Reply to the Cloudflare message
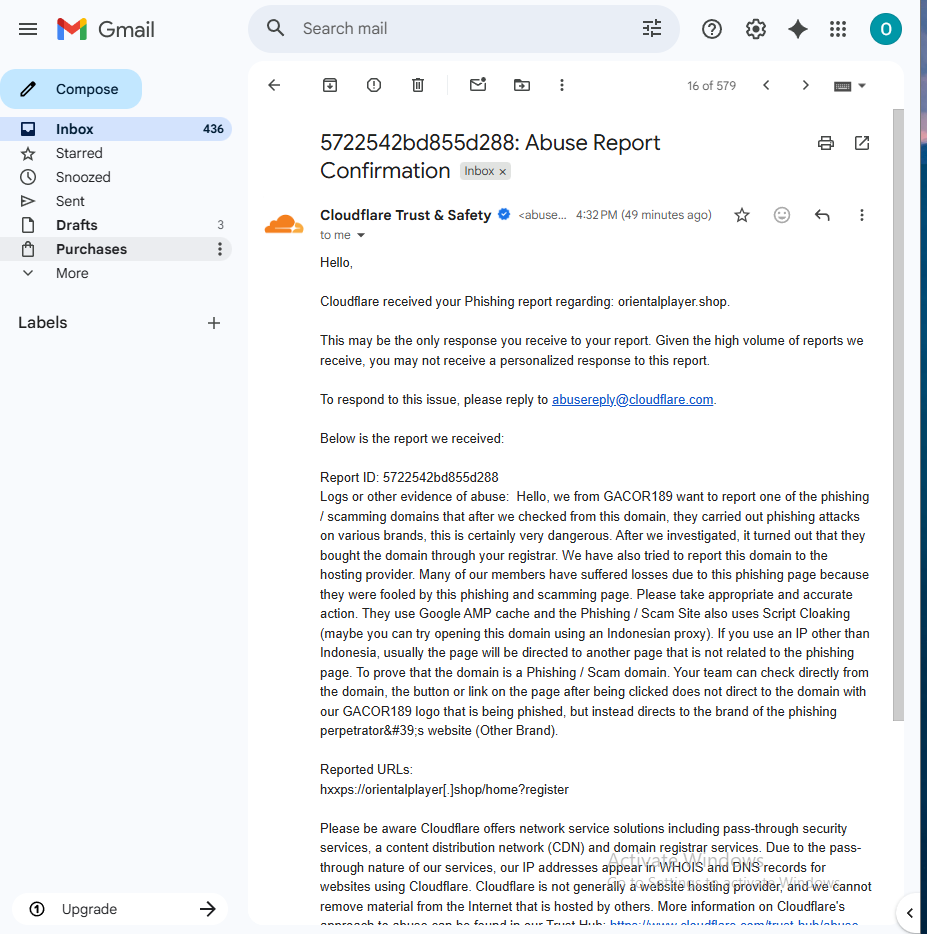Image resolution: width=927 pixels, height=934 pixels. pos(822,215)
